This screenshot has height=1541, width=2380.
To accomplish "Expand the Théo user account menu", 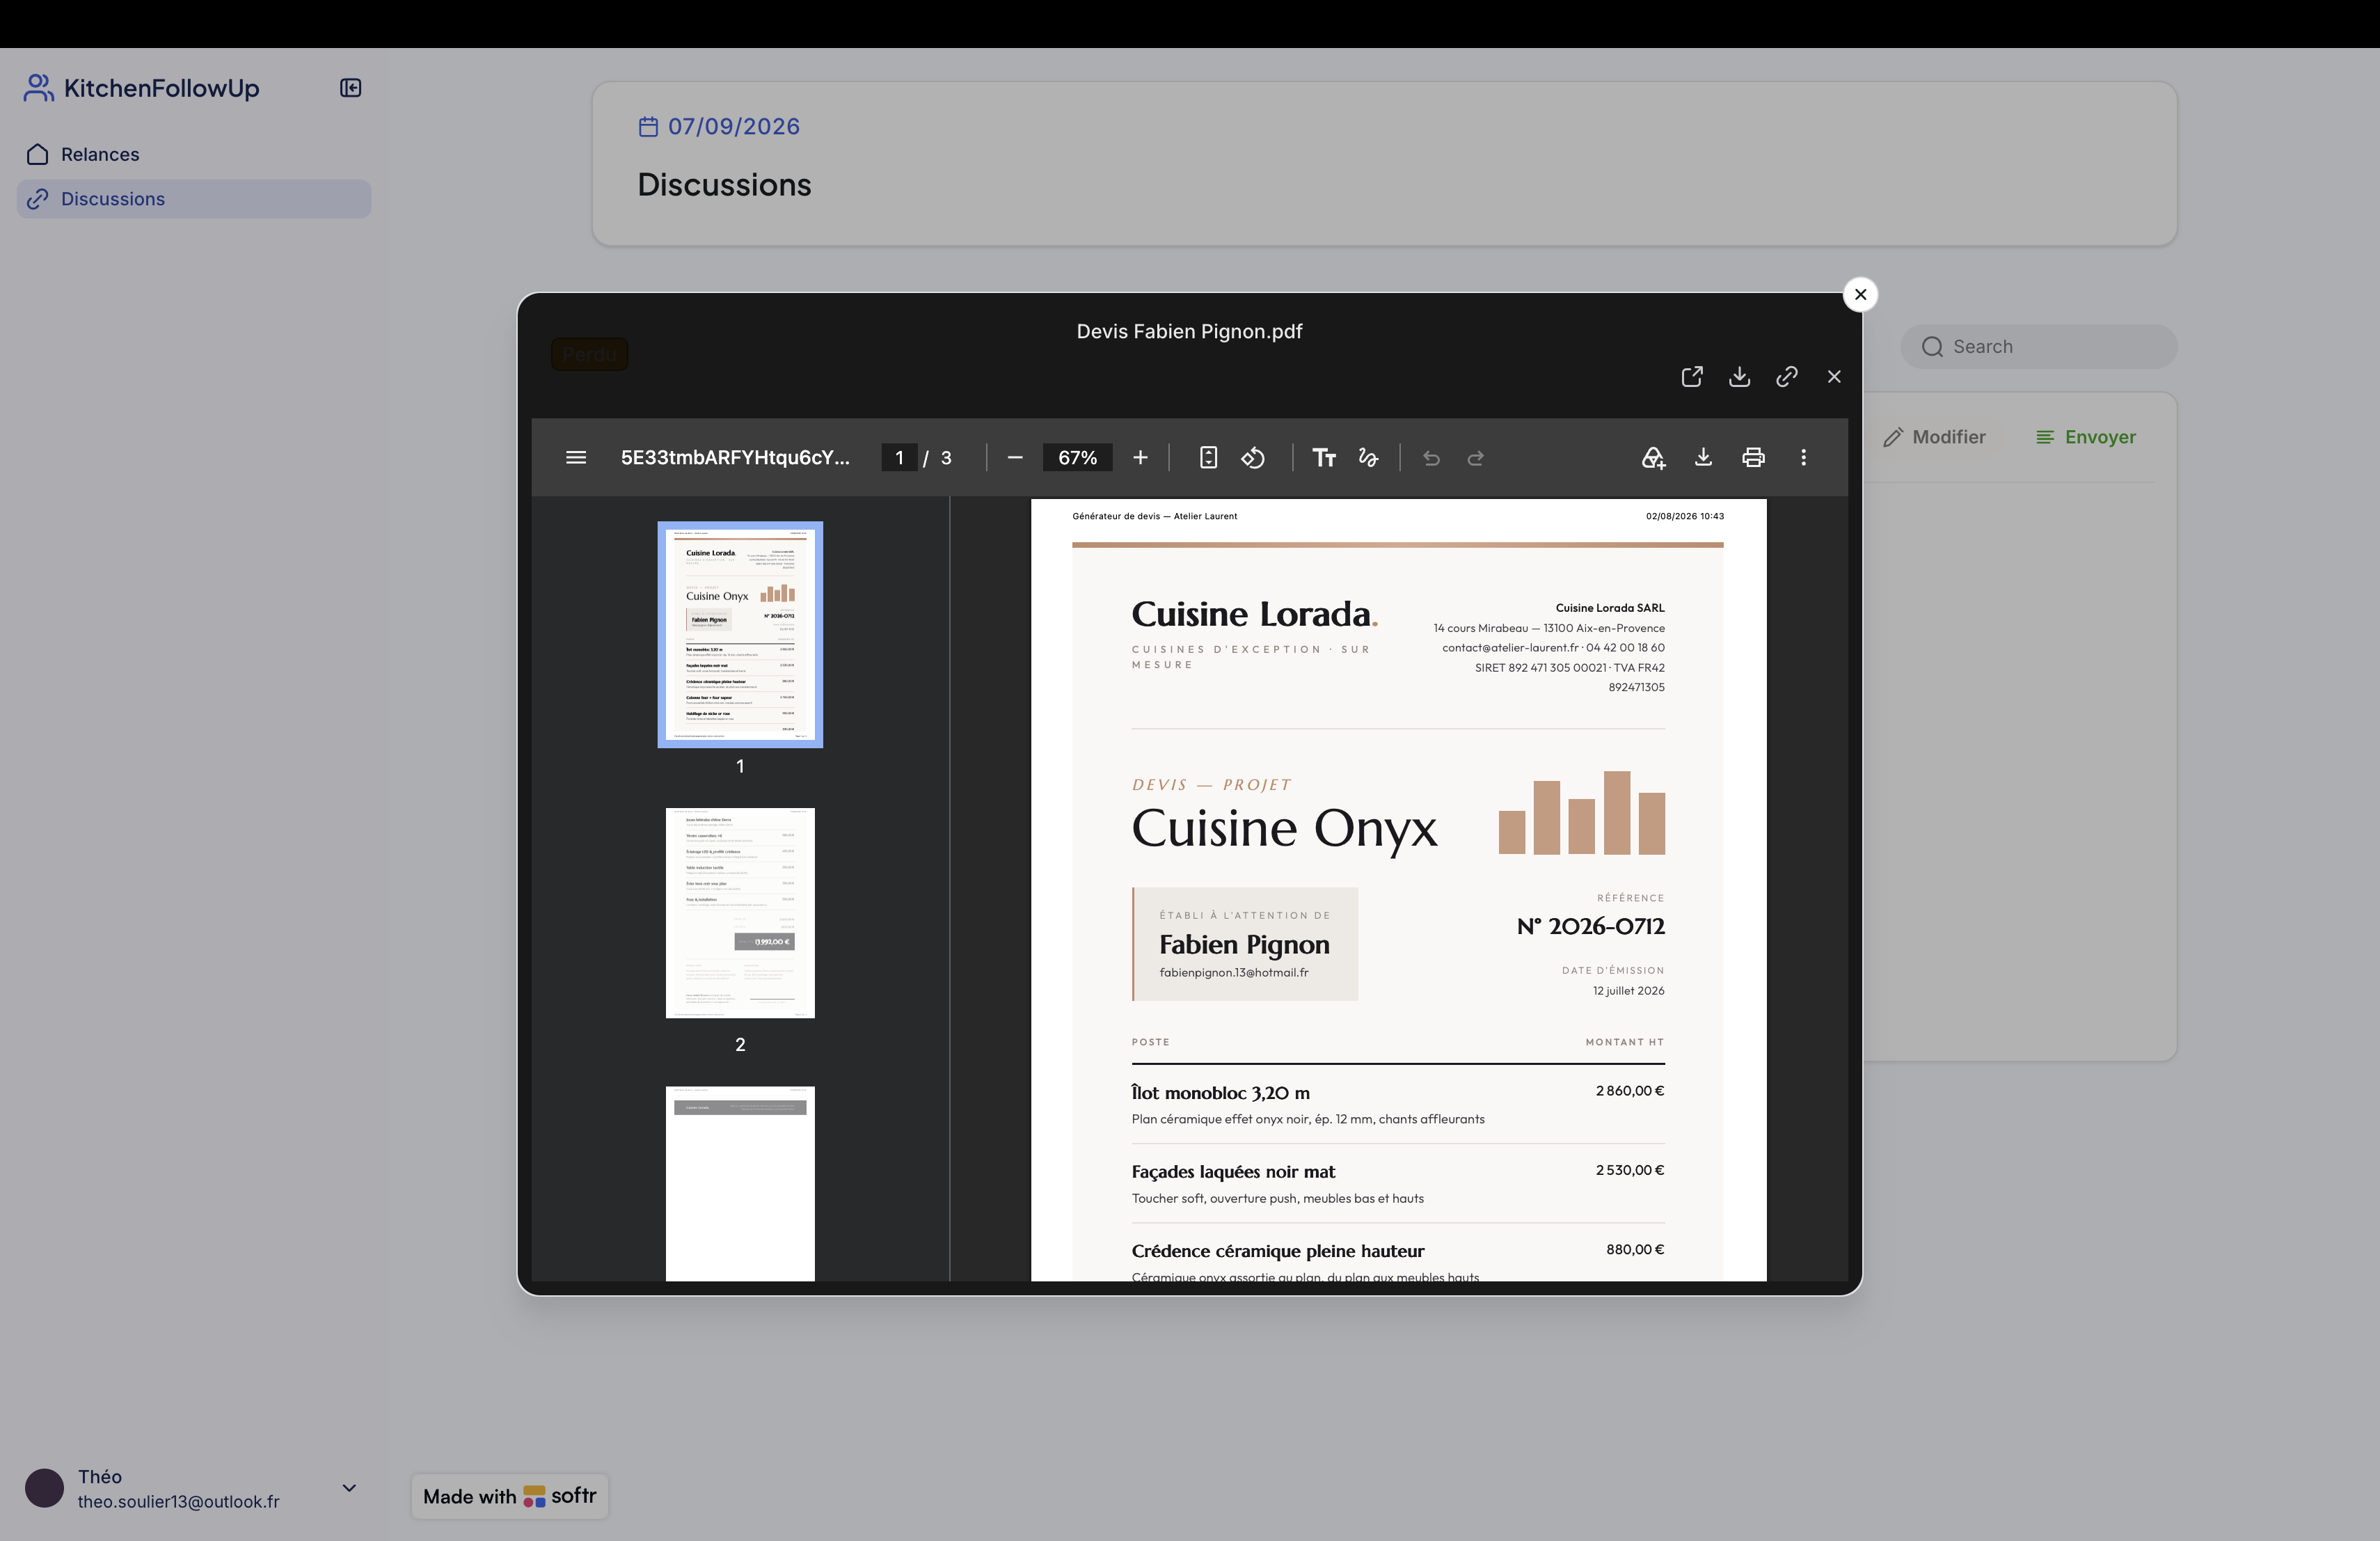I will pyautogui.click(x=349, y=1487).
